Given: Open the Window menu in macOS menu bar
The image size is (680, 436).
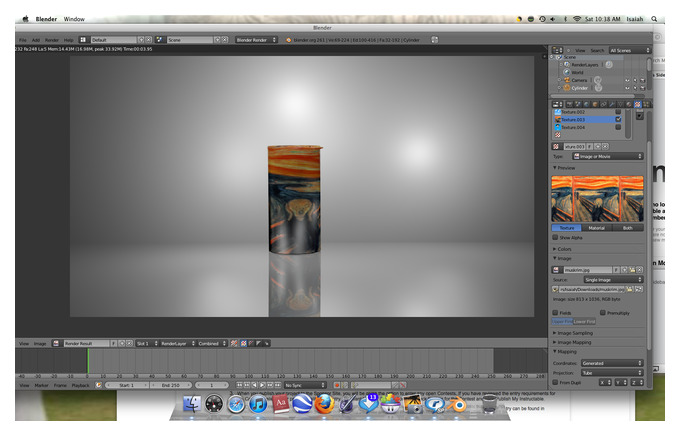Looking at the screenshot, I should click(74, 19).
